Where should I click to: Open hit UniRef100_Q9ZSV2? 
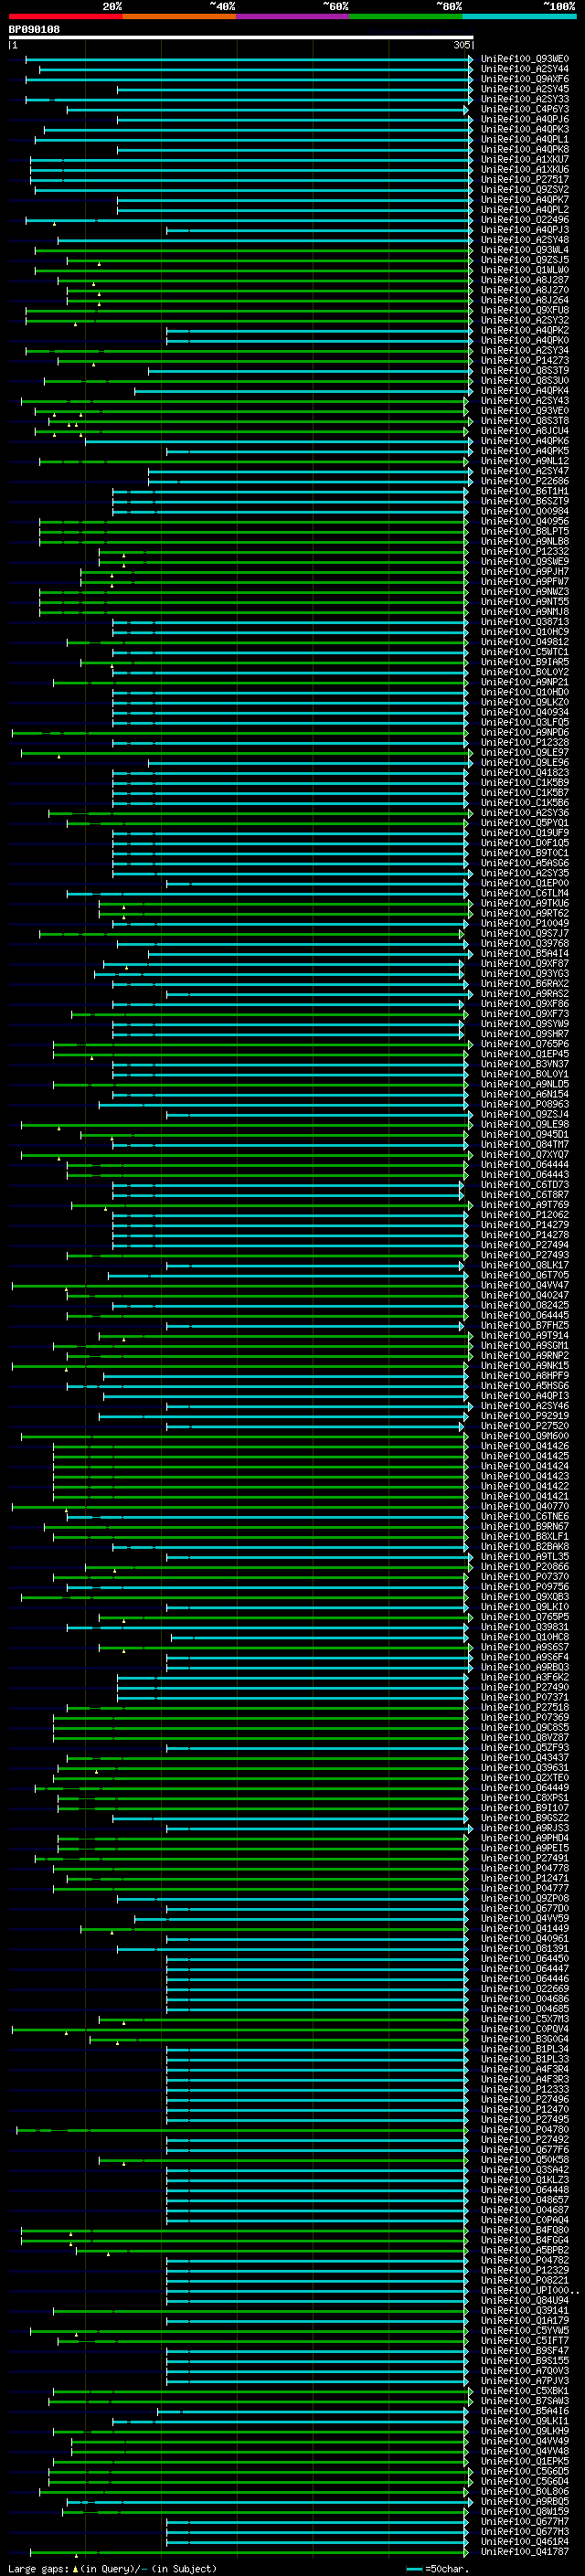(525, 190)
